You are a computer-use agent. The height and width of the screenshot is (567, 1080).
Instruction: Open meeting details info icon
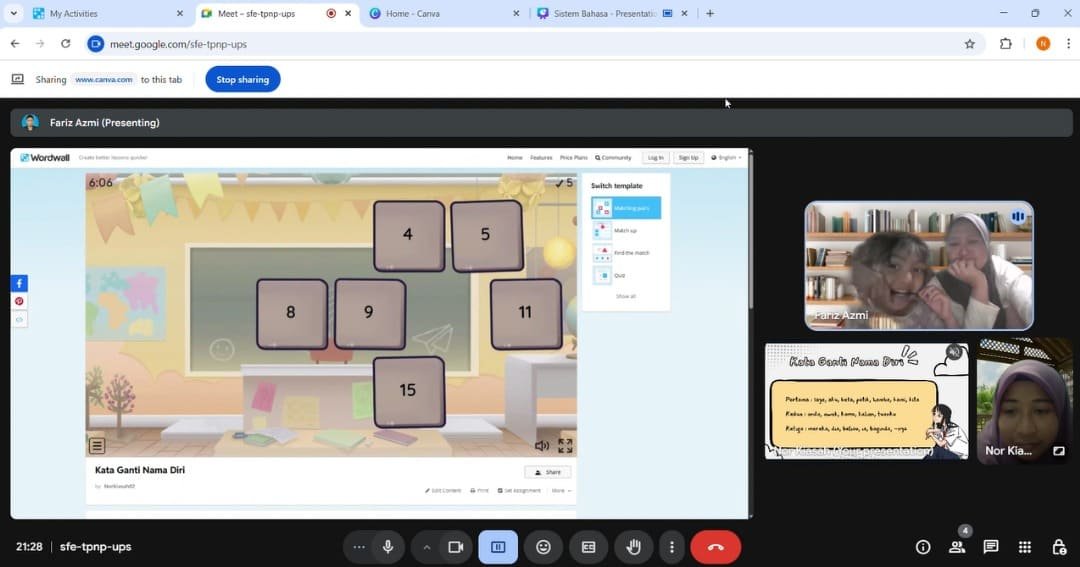click(923, 547)
